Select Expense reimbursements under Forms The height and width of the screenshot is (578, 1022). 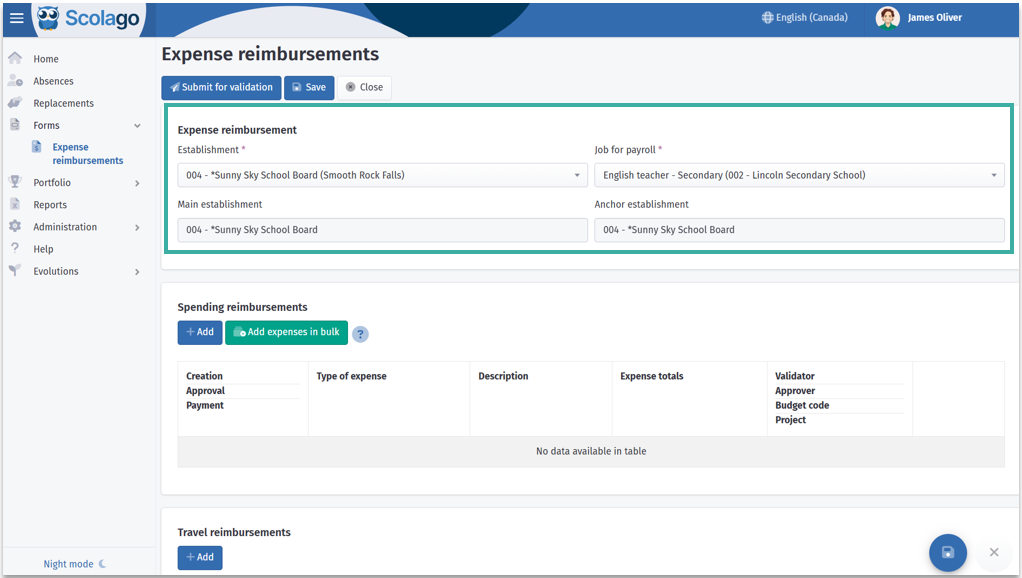pos(87,154)
